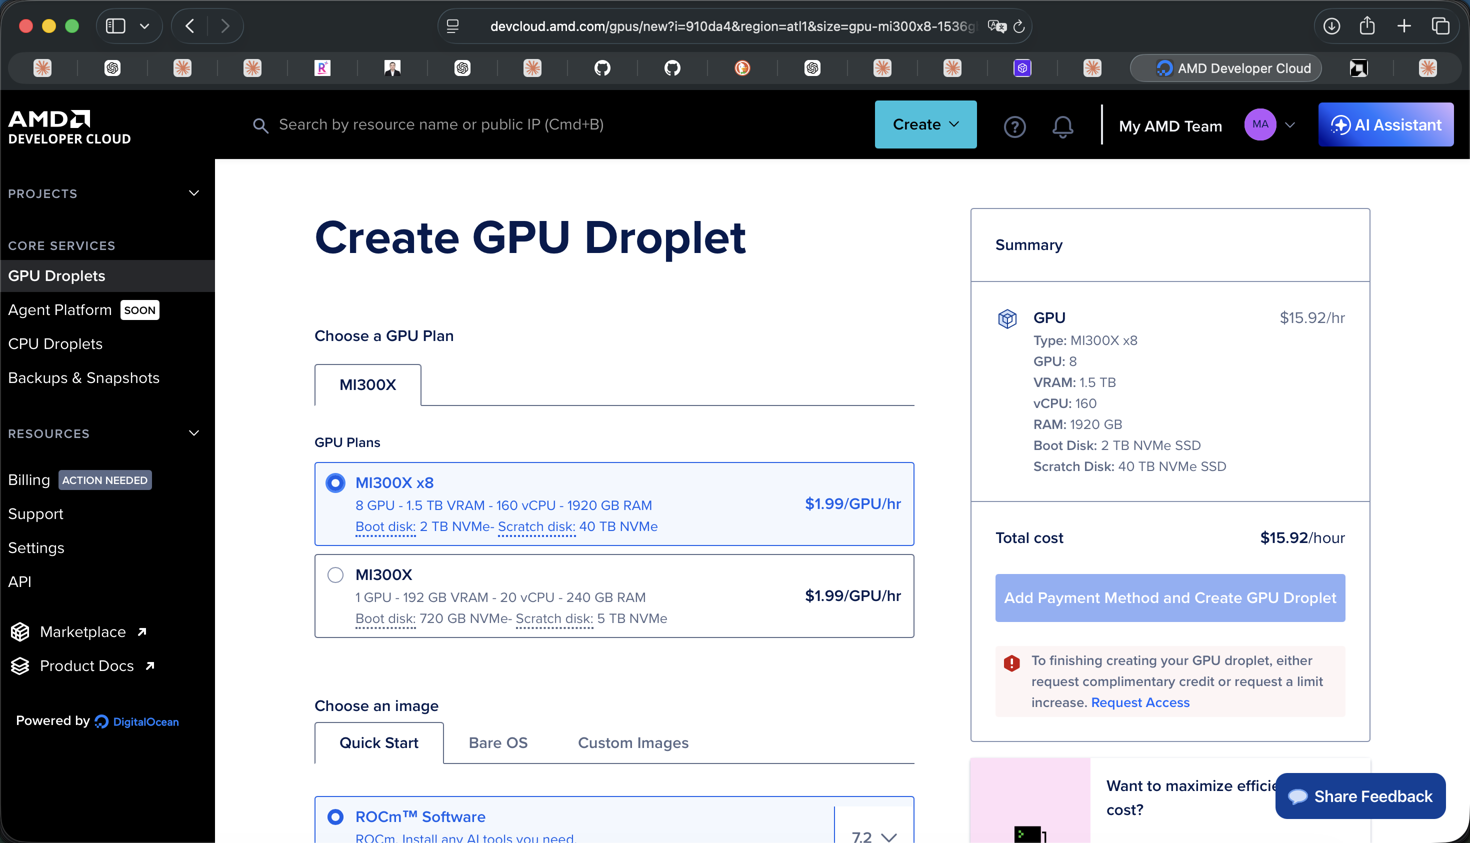Viewport: 1470px width, 843px height.
Task: Expand the account menu chevron
Action: click(1290, 126)
